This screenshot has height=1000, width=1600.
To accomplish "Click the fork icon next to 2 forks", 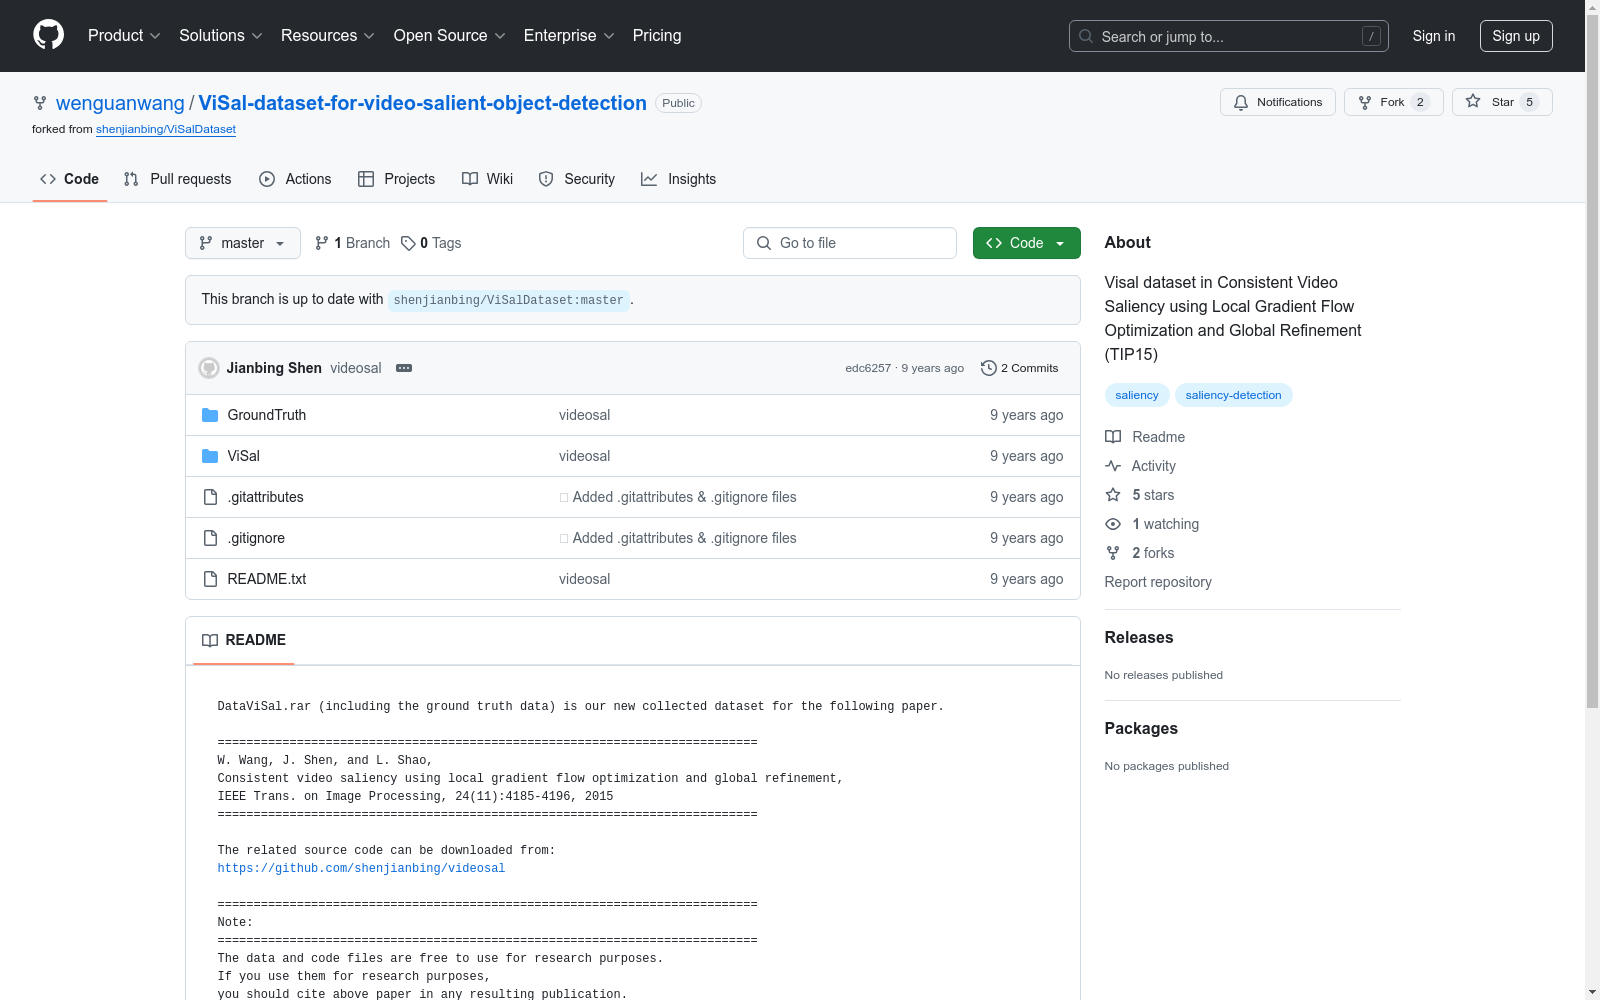I will coord(1113,553).
